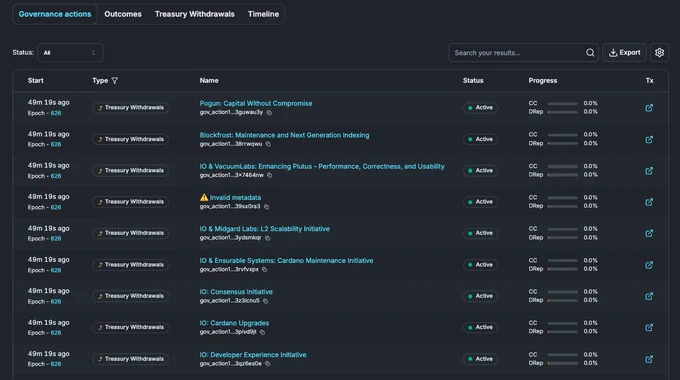
Task: Open Invalid metadata transaction external link
Action: pos(649,202)
